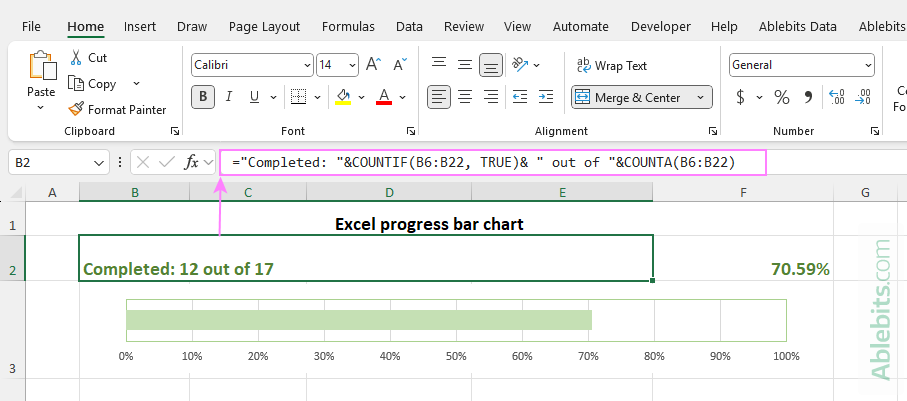Increase indent icon
Screen dimensions: 907x401
click(x=545, y=97)
